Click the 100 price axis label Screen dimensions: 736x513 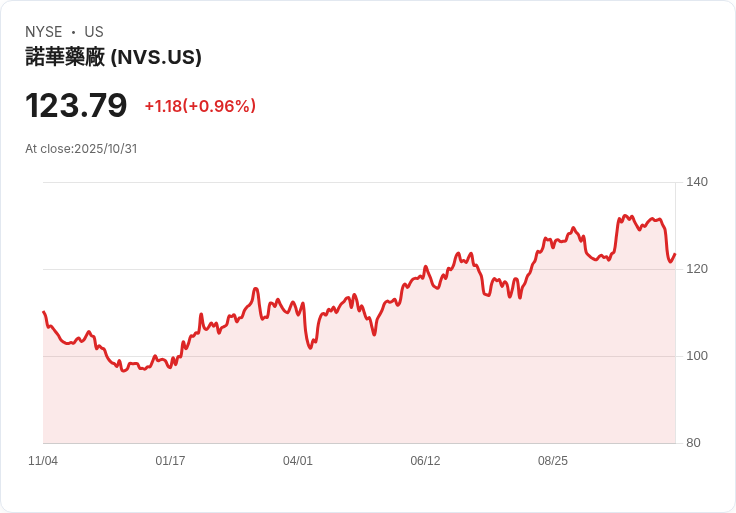tap(697, 356)
